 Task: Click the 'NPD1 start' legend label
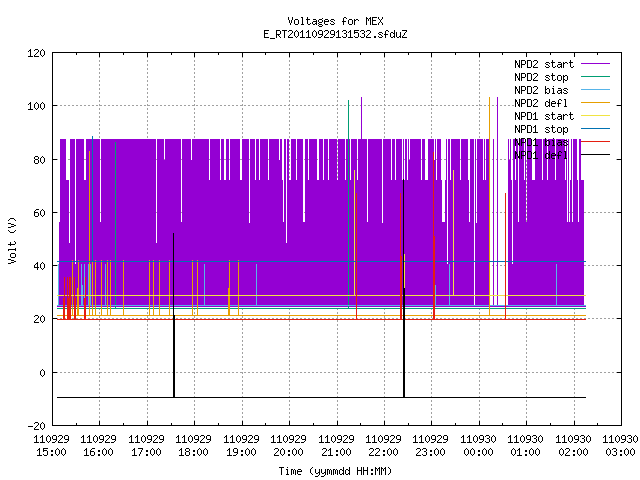544,116
